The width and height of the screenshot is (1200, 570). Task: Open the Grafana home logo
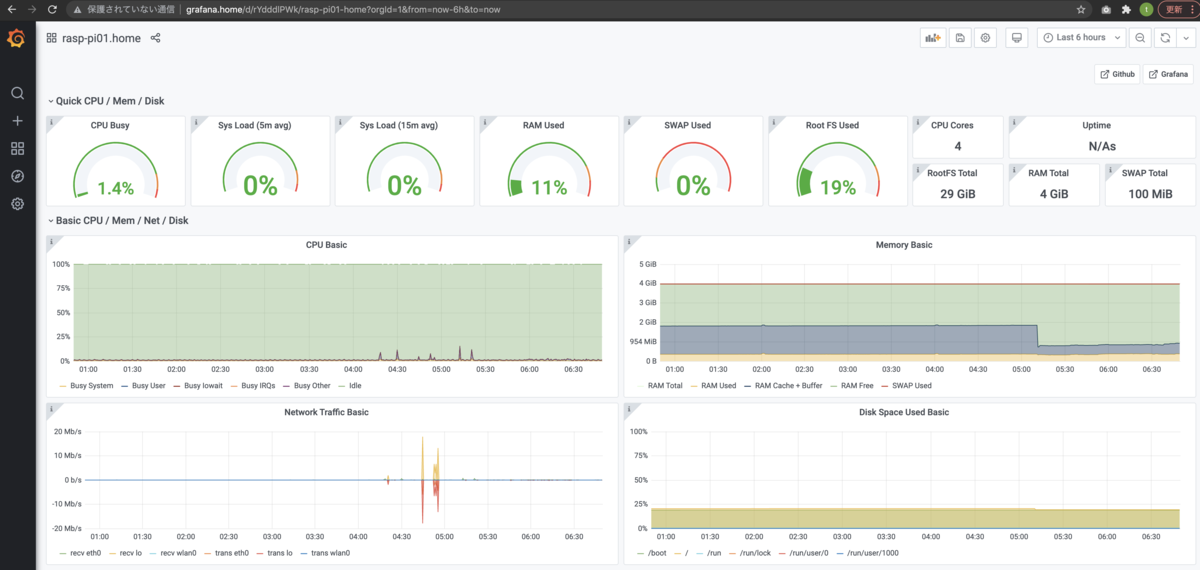[17, 38]
